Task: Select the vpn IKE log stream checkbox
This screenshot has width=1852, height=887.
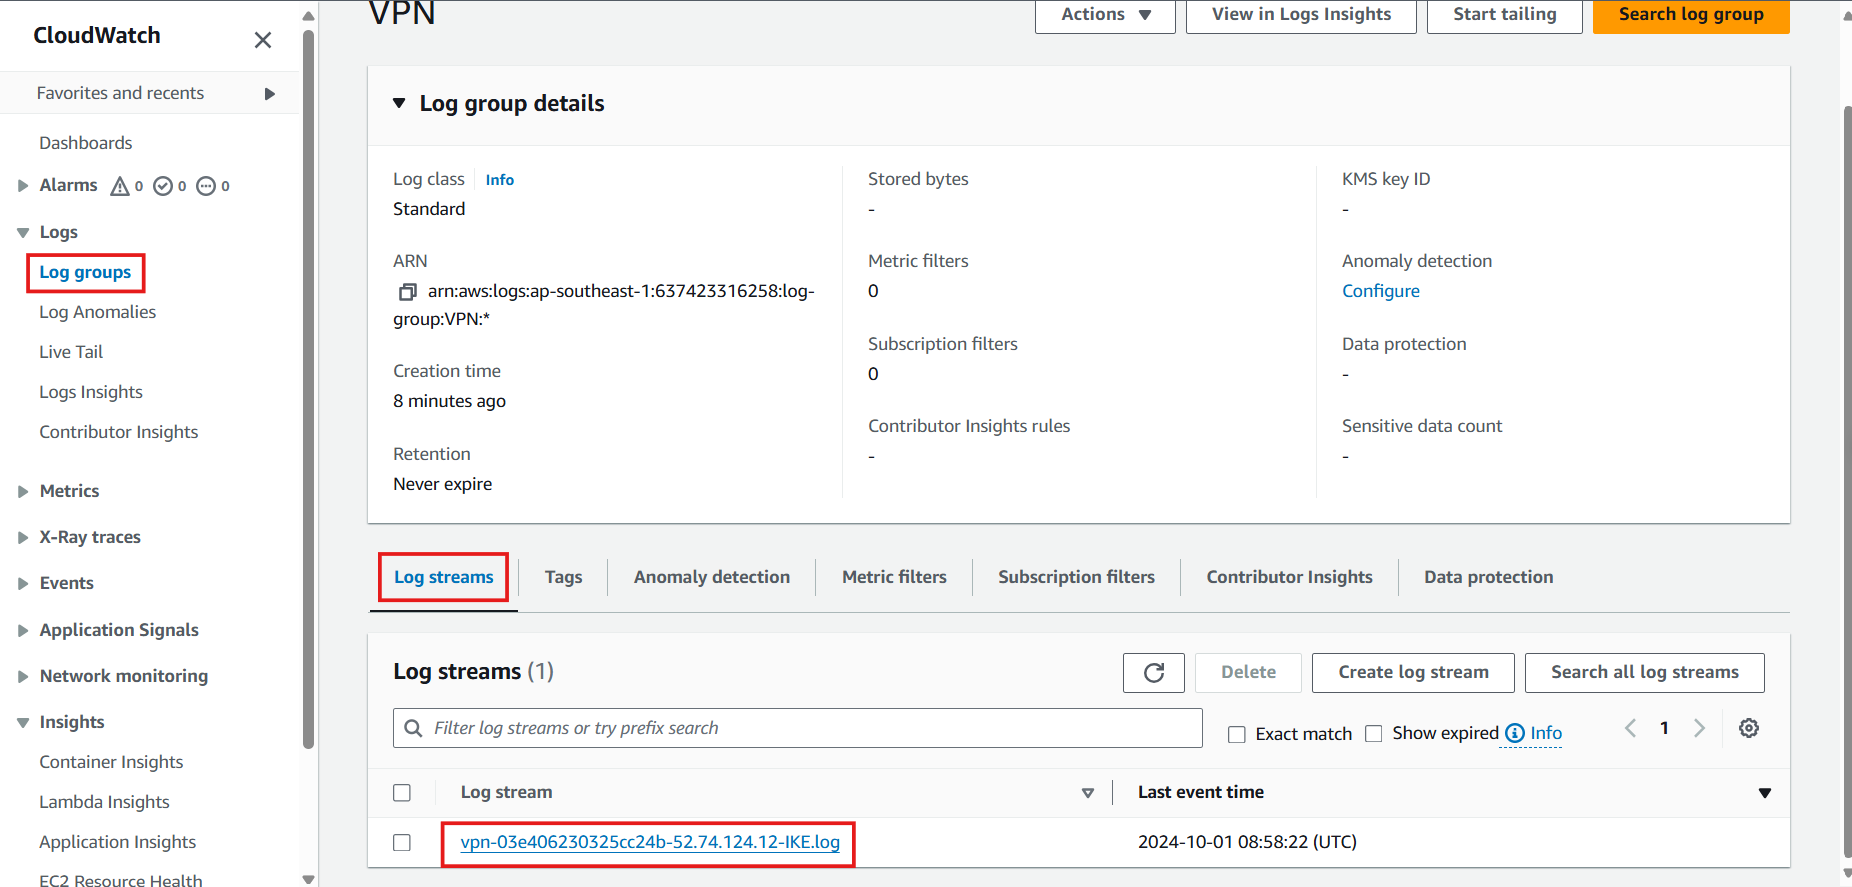Action: coord(402,843)
